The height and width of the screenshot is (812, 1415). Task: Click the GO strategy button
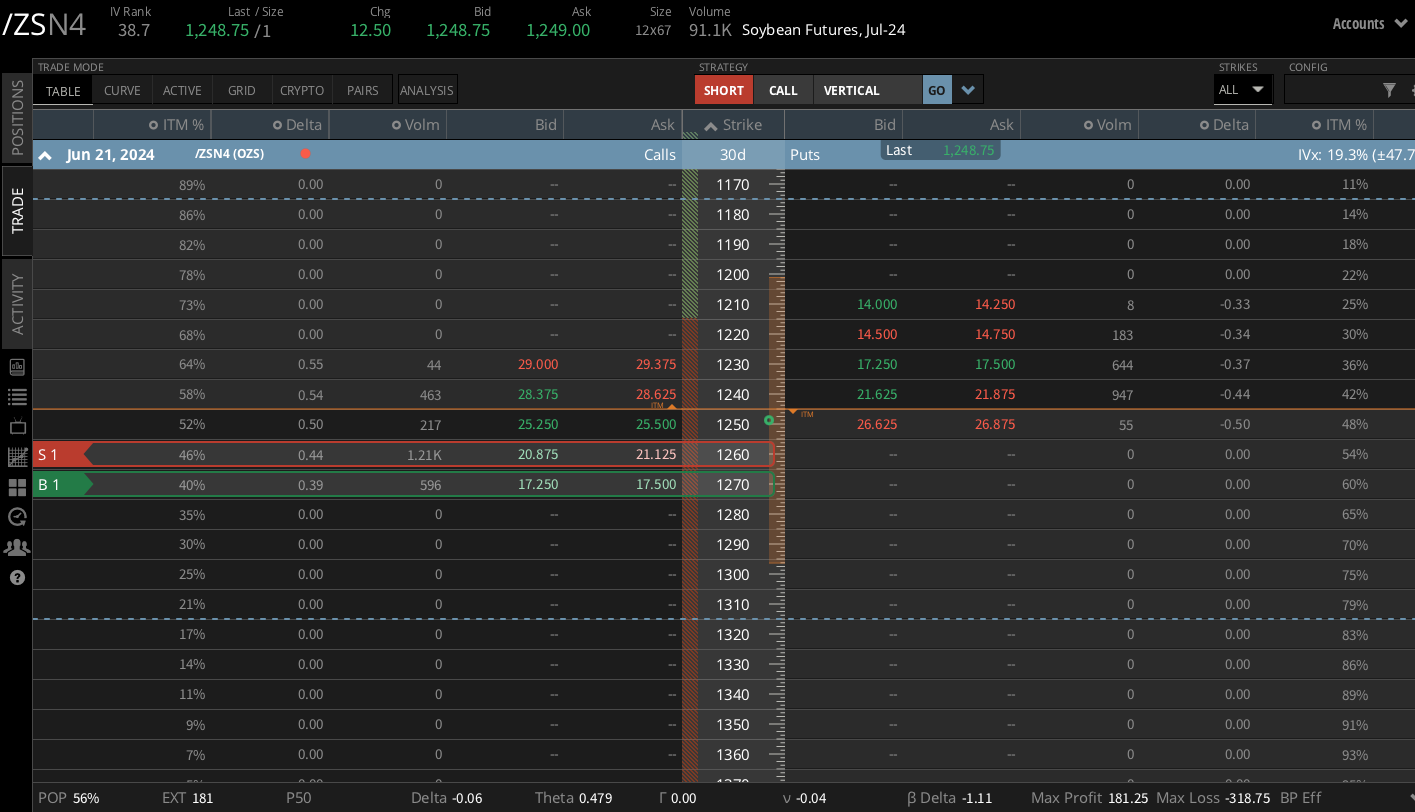coord(936,90)
